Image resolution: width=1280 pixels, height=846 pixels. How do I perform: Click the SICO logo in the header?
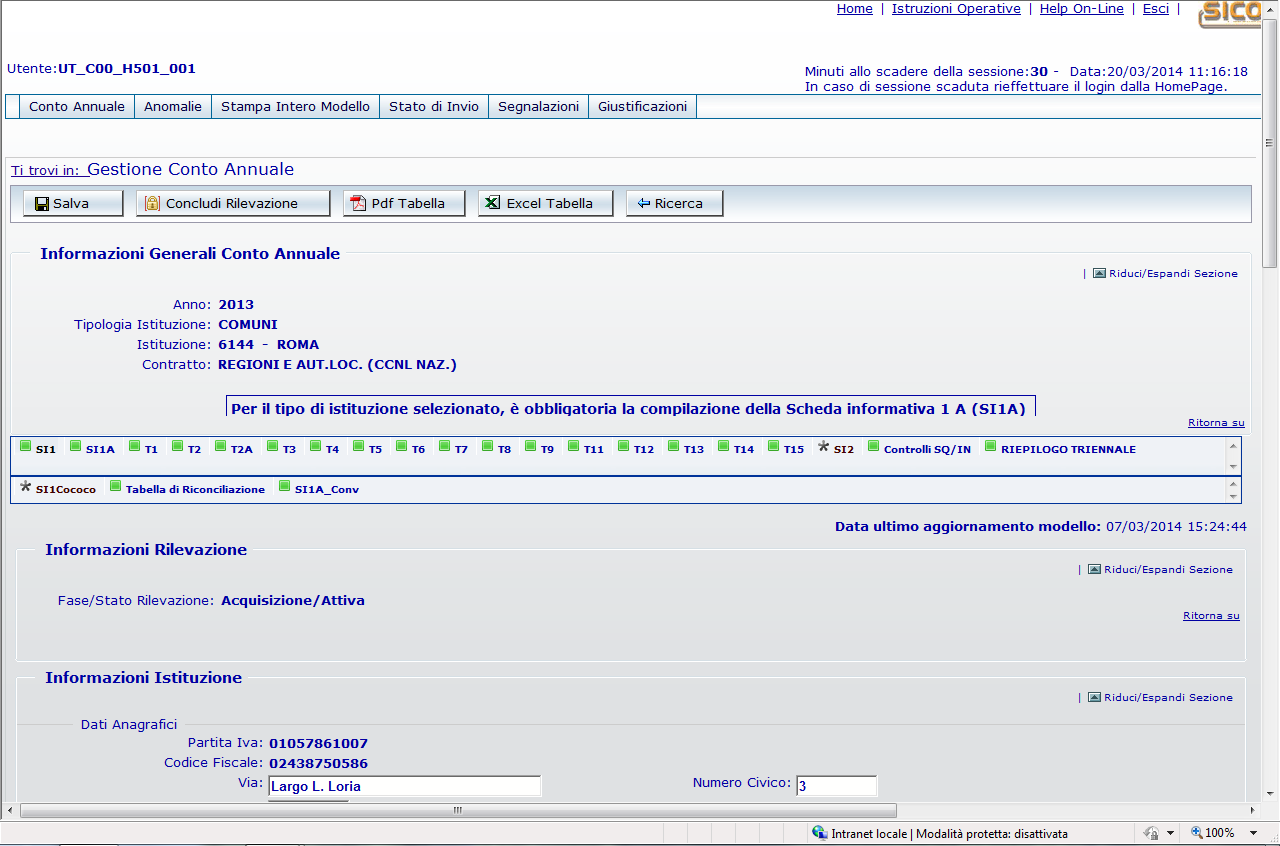click(1230, 14)
